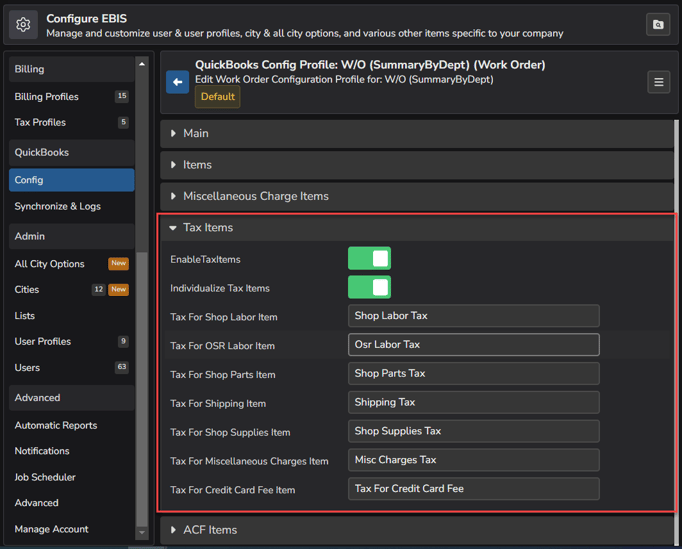Toggle the Individualize Tax Items switch

coord(369,288)
